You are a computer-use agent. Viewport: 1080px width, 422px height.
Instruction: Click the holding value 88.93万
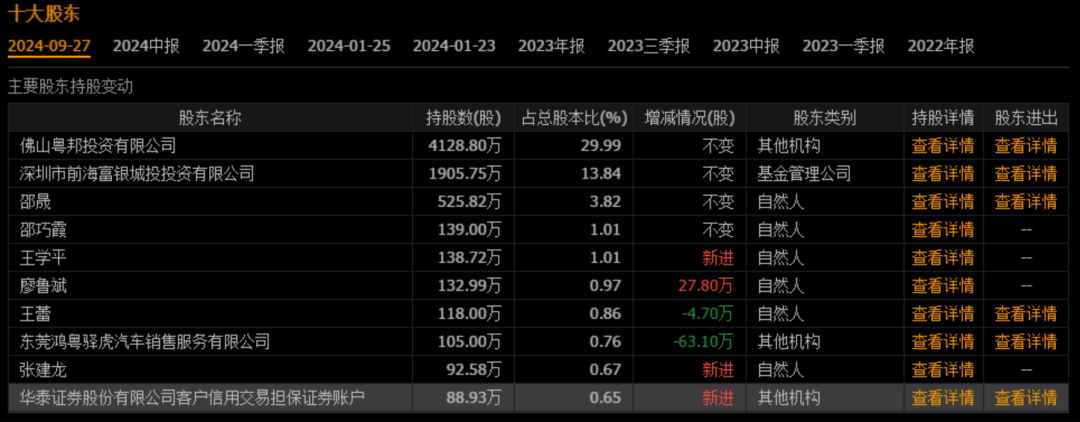tap(474, 397)
